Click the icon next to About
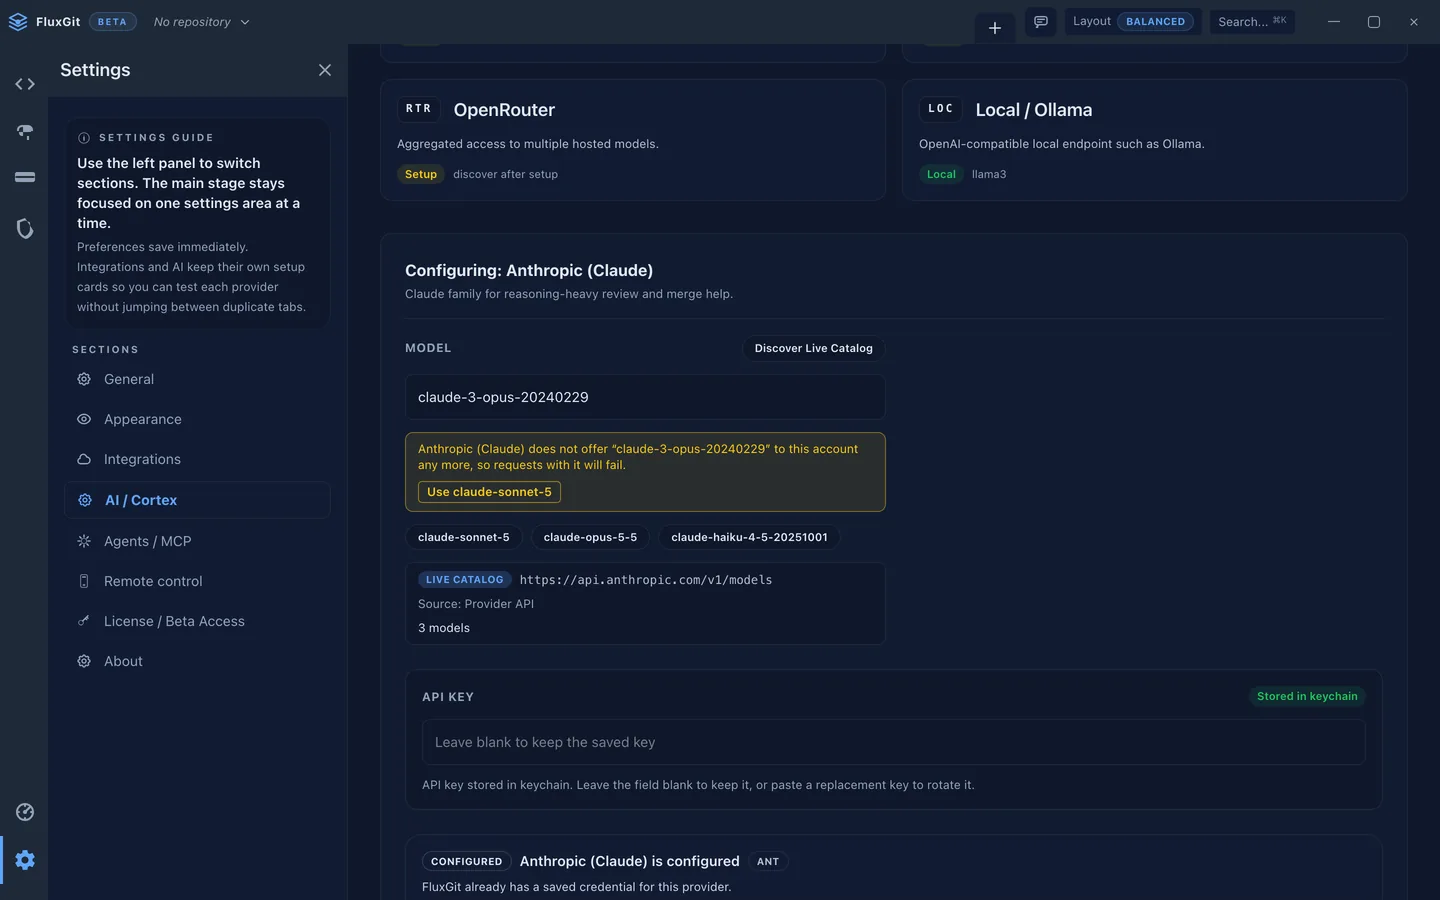 click(x=84, y=661)
